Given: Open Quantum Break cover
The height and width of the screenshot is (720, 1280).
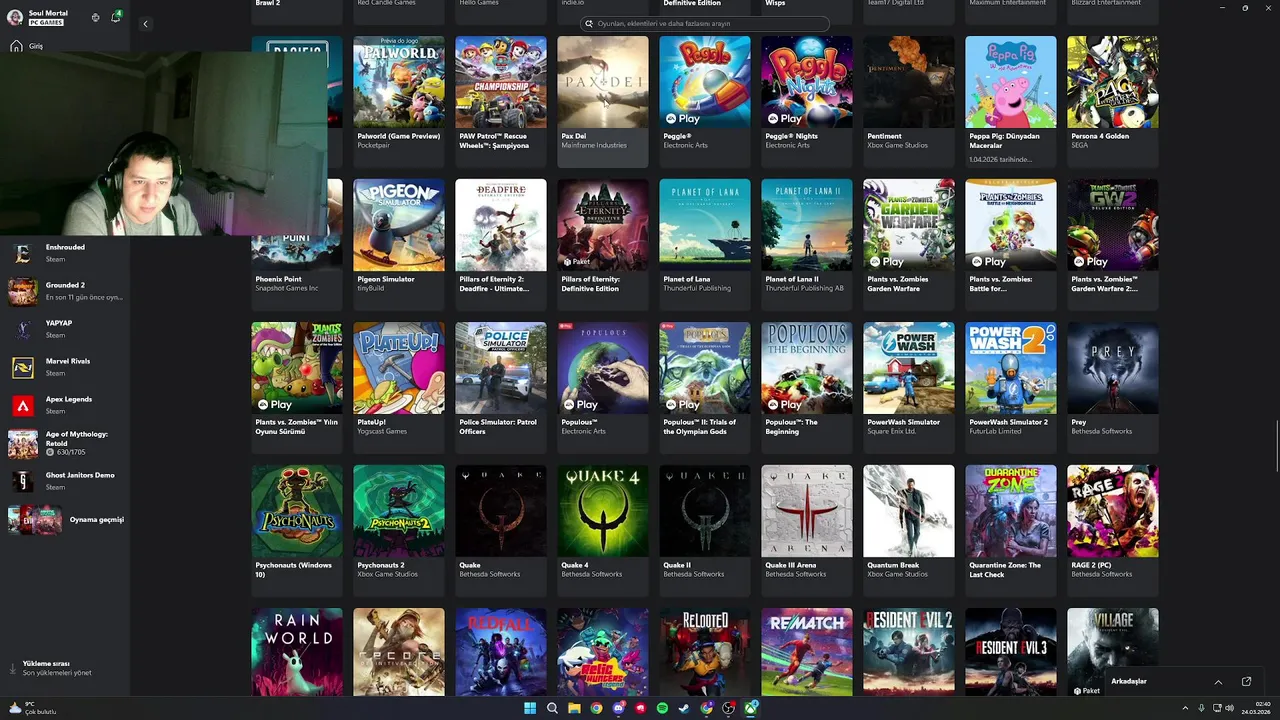Looking at the screenshot, I should tap(909, 511).
